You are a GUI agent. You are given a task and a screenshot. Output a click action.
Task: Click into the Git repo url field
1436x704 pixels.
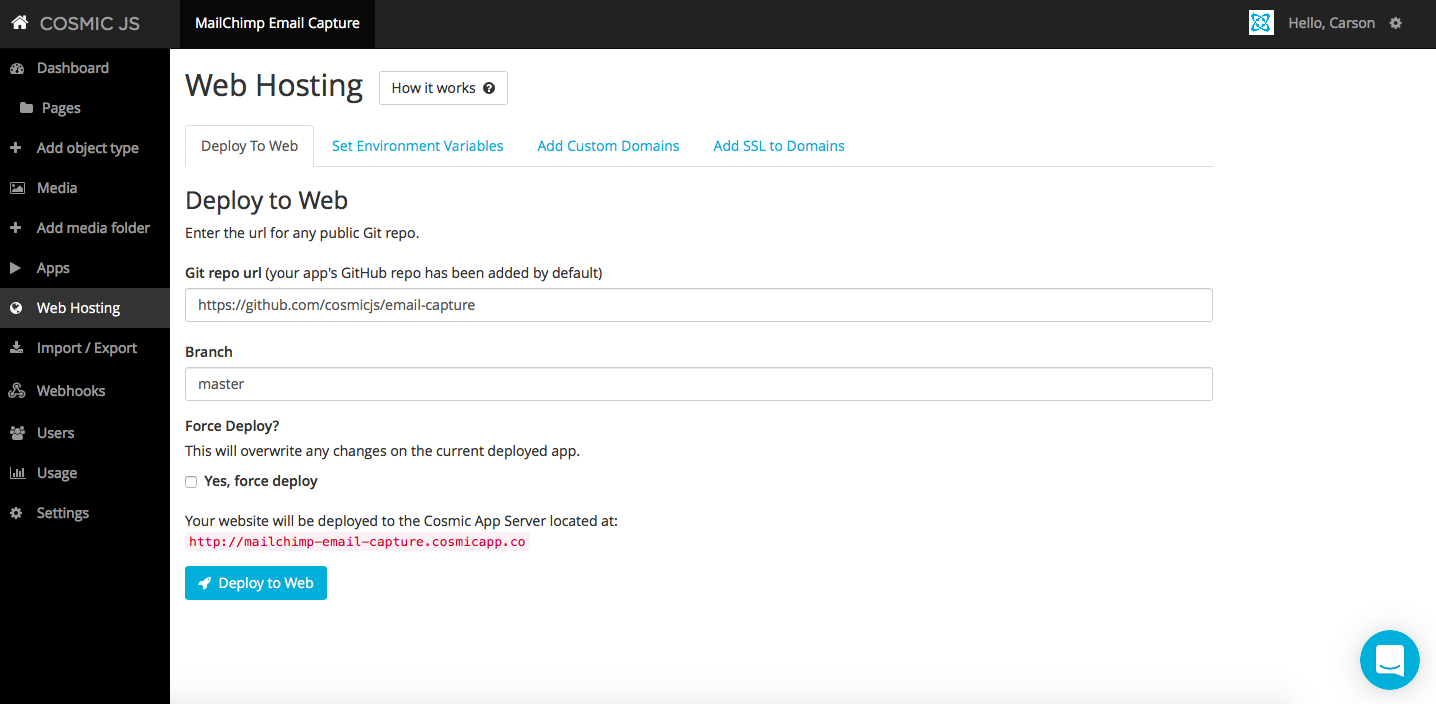698,305
